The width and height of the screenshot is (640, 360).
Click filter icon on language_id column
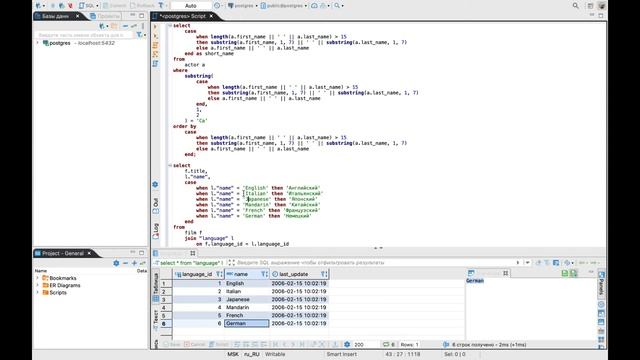[219, 274]
